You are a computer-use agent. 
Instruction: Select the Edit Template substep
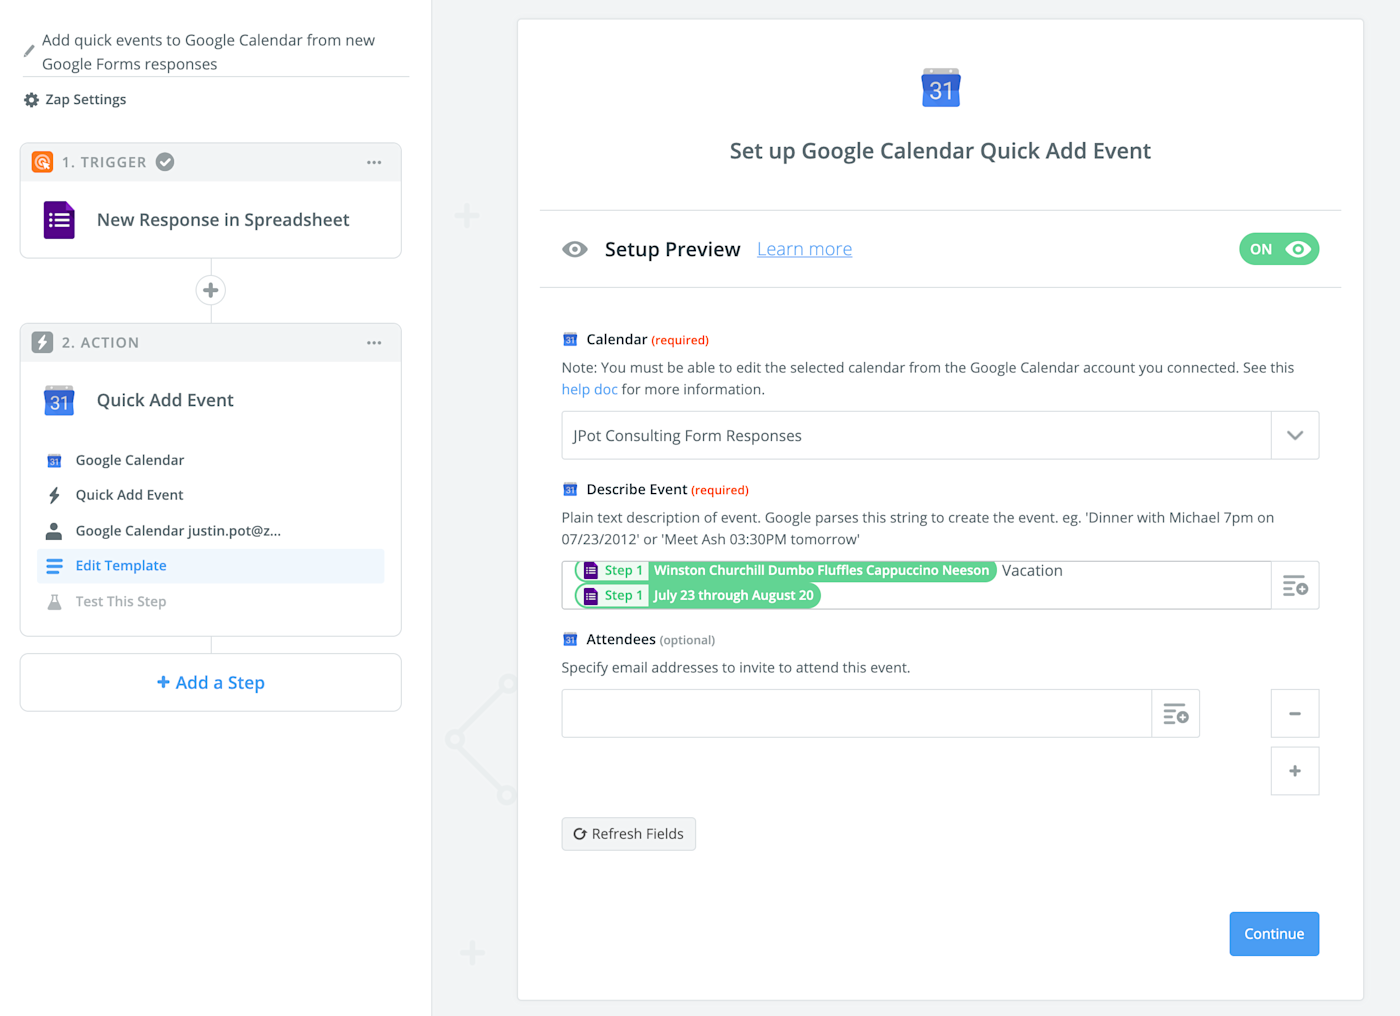pos(211,566)
